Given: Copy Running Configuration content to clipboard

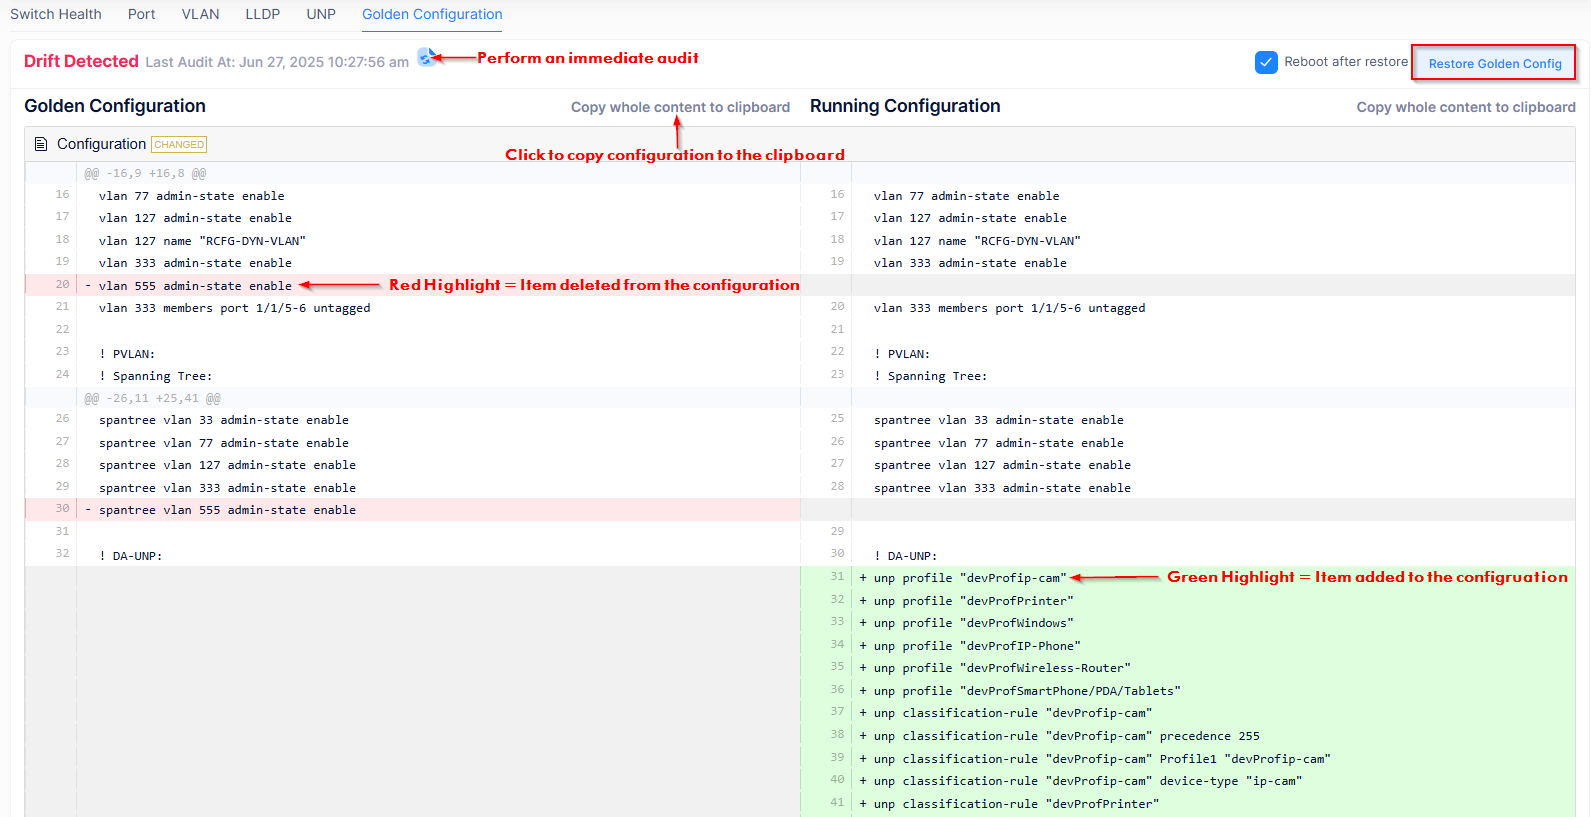Looking at the screenshot, I should tap(1465, 107).
